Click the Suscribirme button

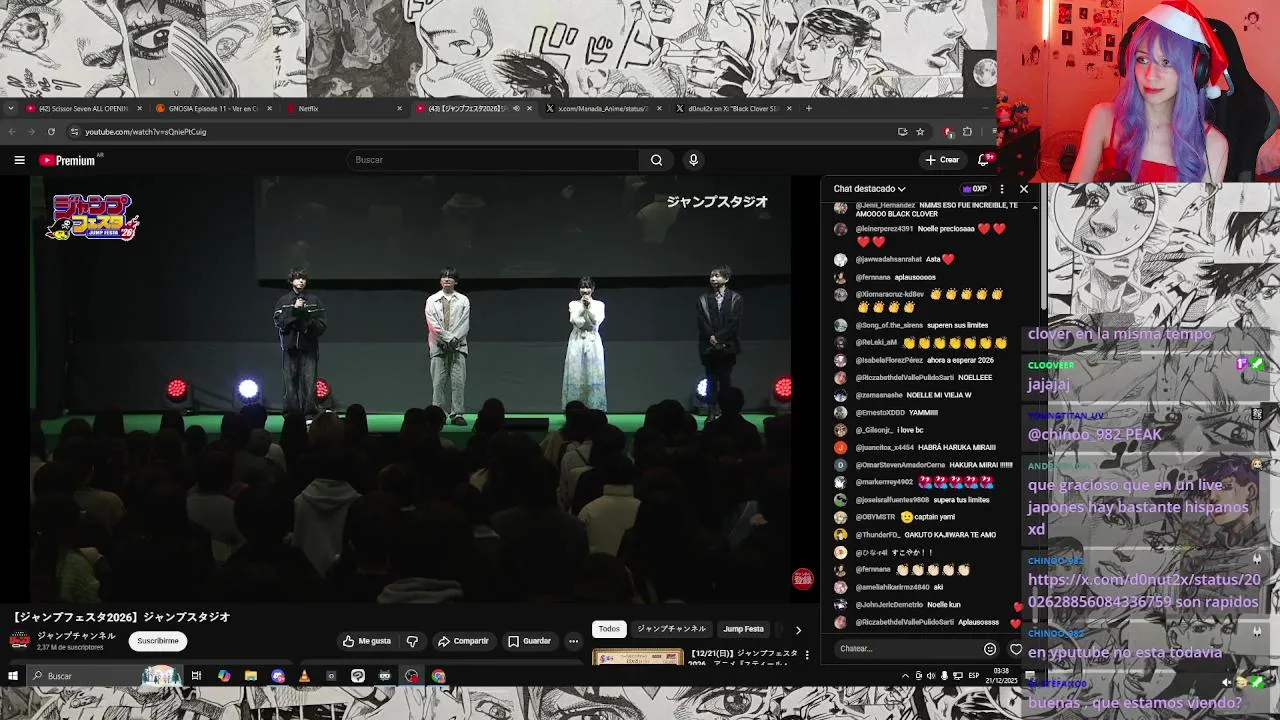(158, 641)
